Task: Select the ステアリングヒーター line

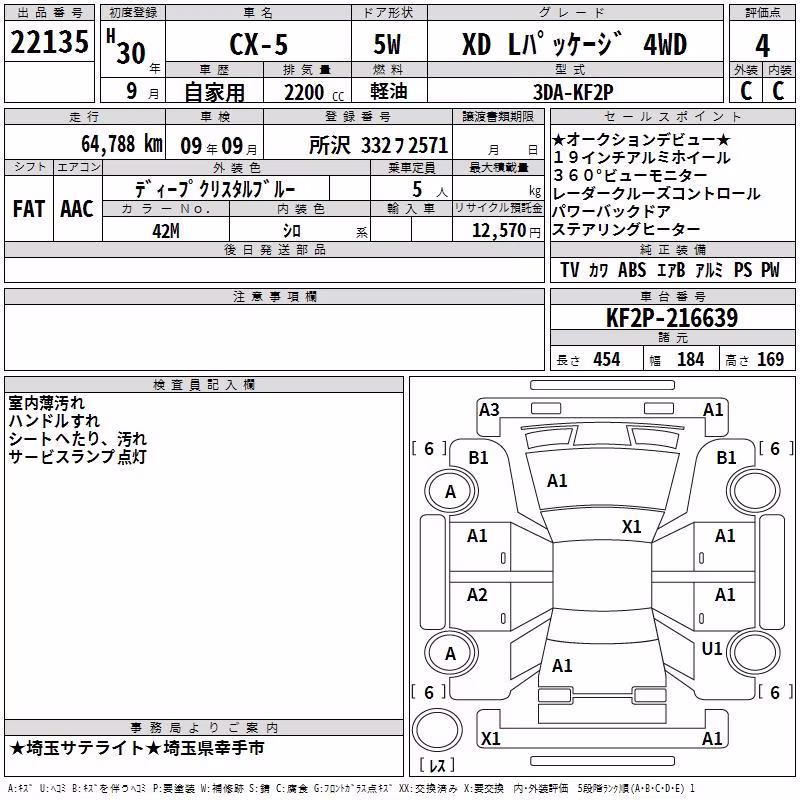Action: click(626, 229)
